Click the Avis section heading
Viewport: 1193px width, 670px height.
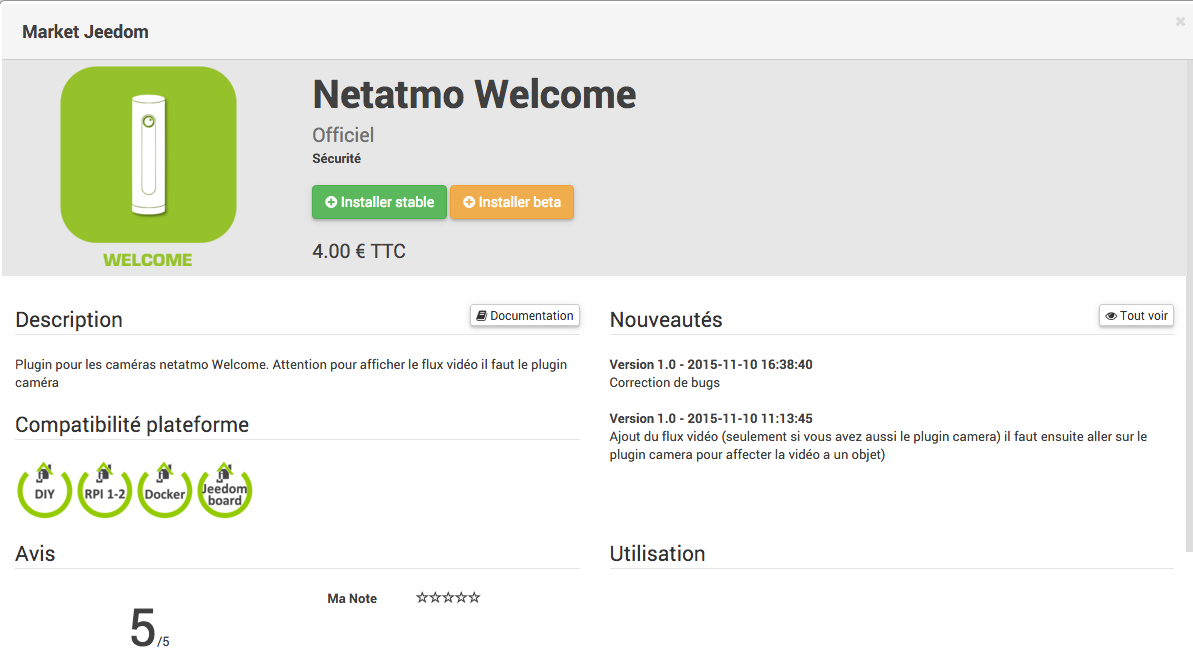[35, 554]
